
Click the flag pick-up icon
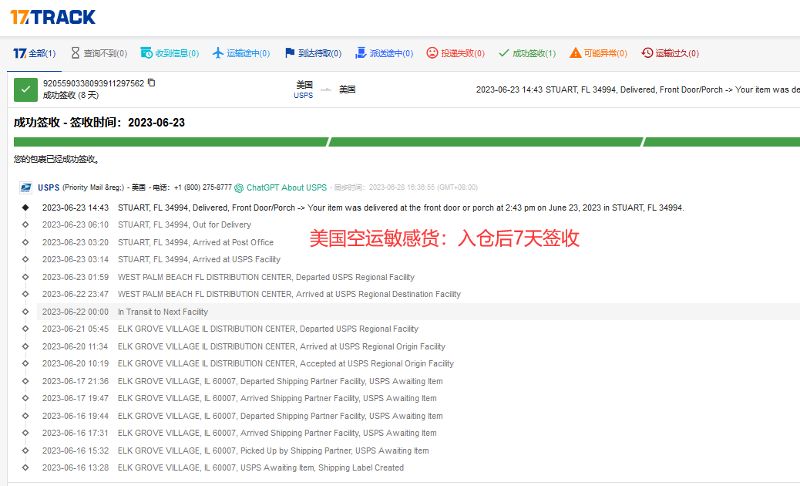[289, 53]
